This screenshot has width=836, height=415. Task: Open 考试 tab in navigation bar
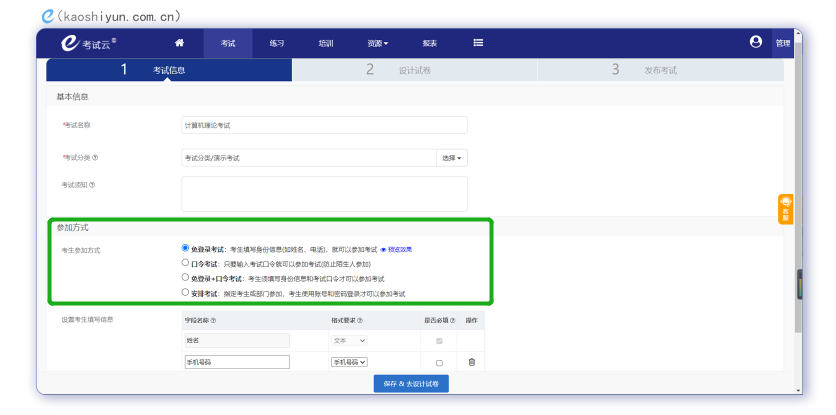[228, 44]
